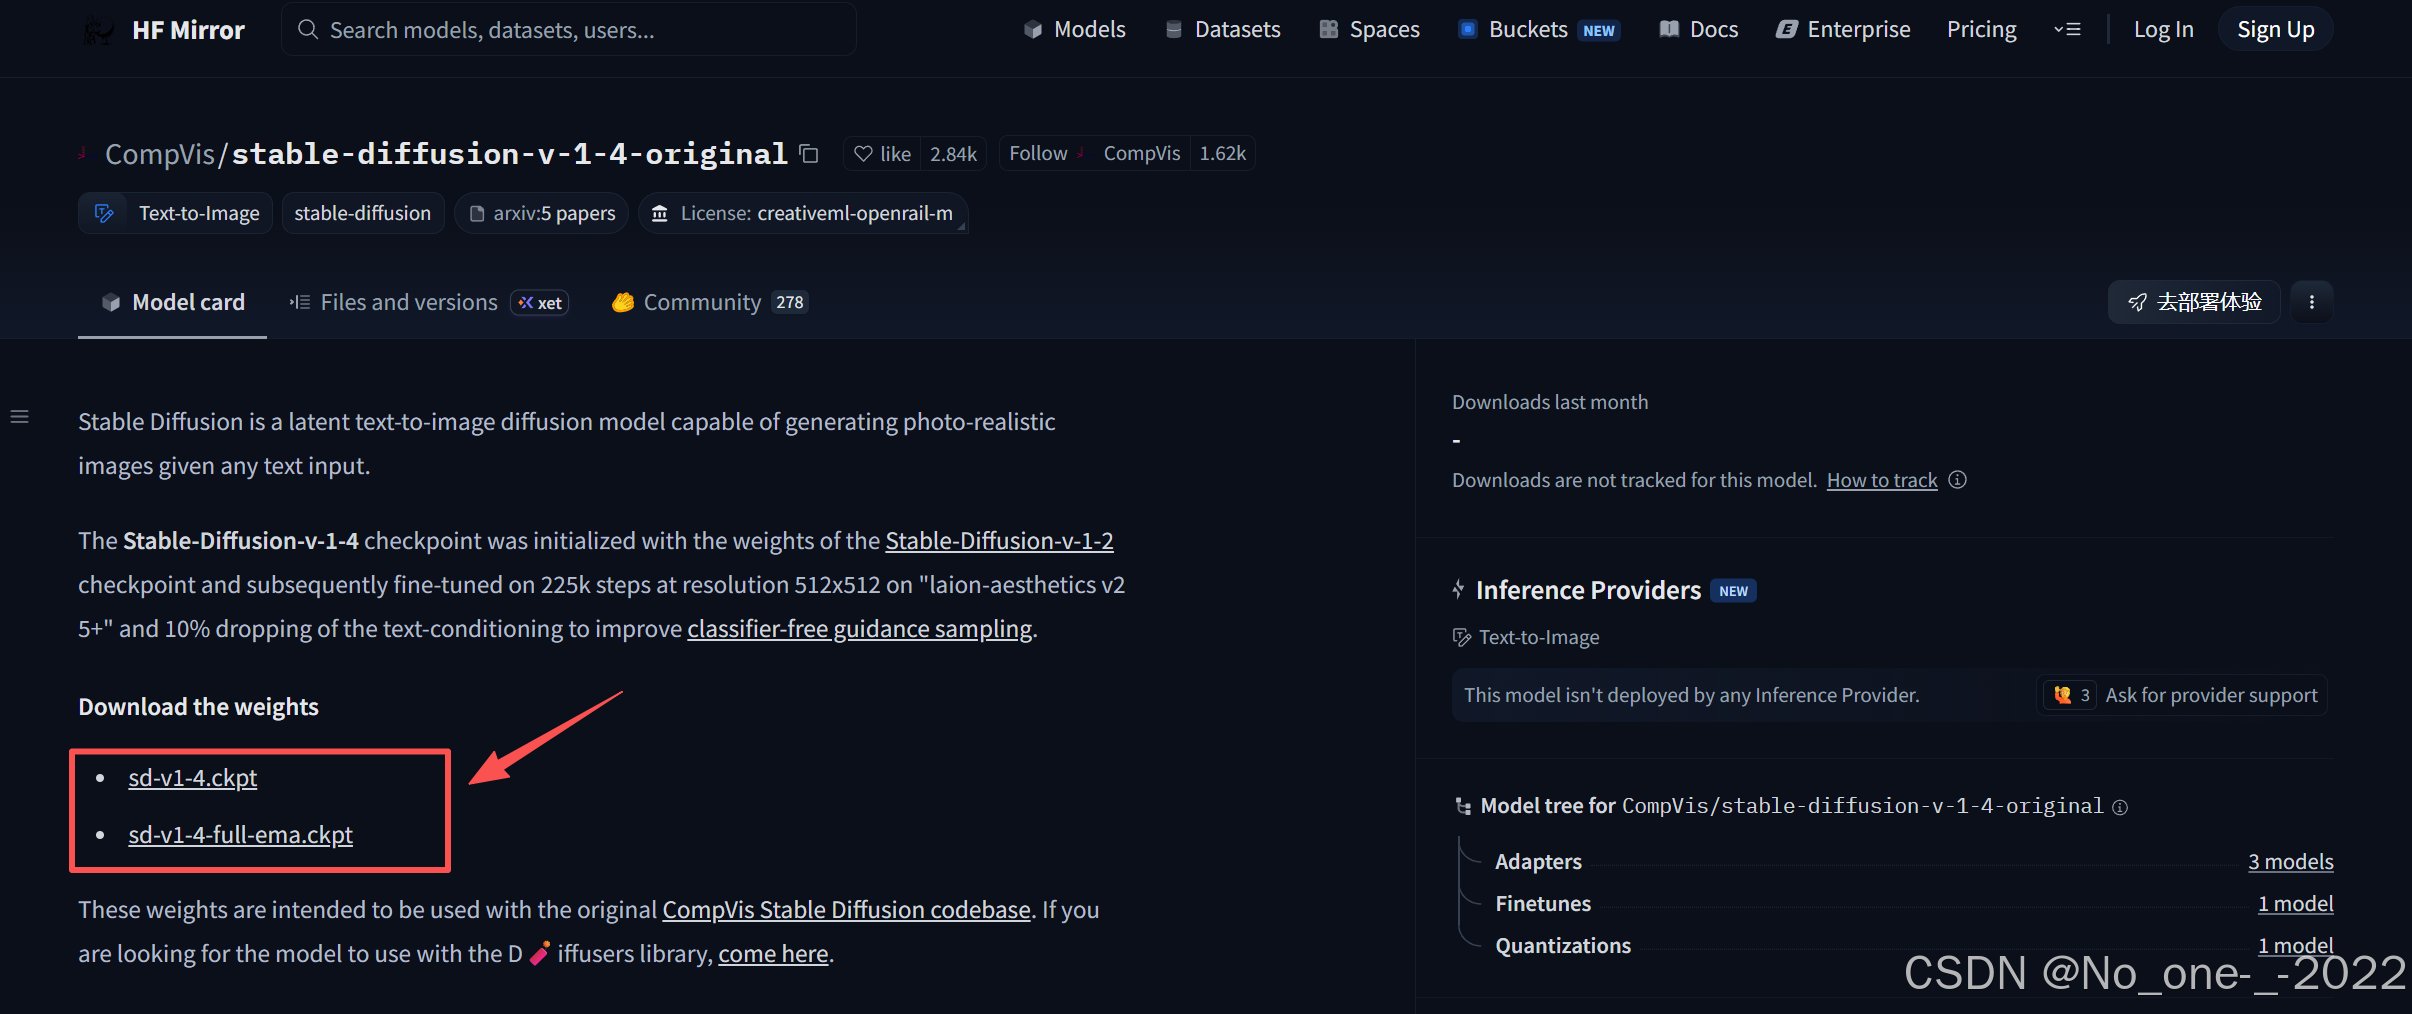Click the Model tree info icon

pos(2120,807)
